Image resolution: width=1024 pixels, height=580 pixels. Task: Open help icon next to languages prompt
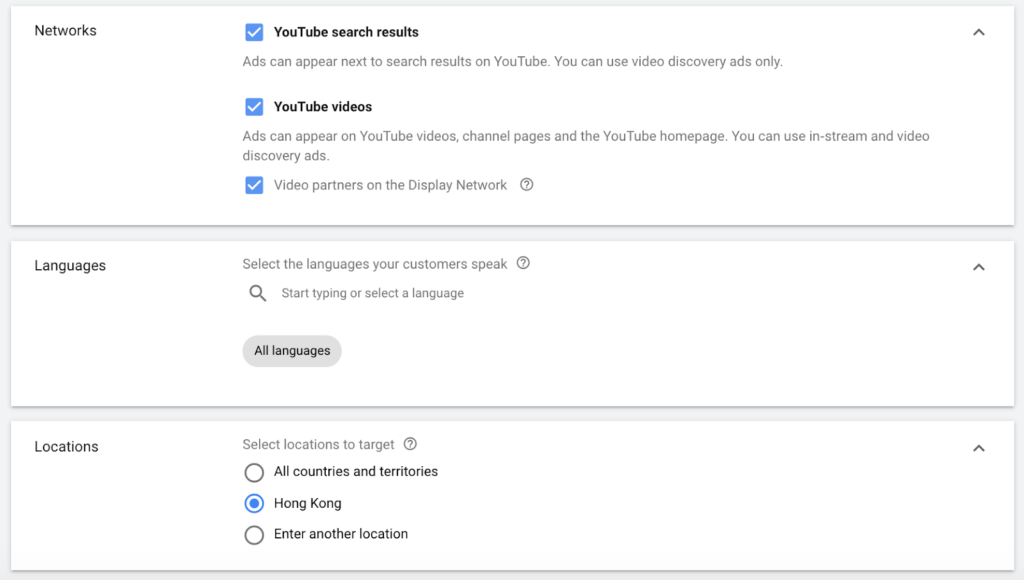(523, 263)
